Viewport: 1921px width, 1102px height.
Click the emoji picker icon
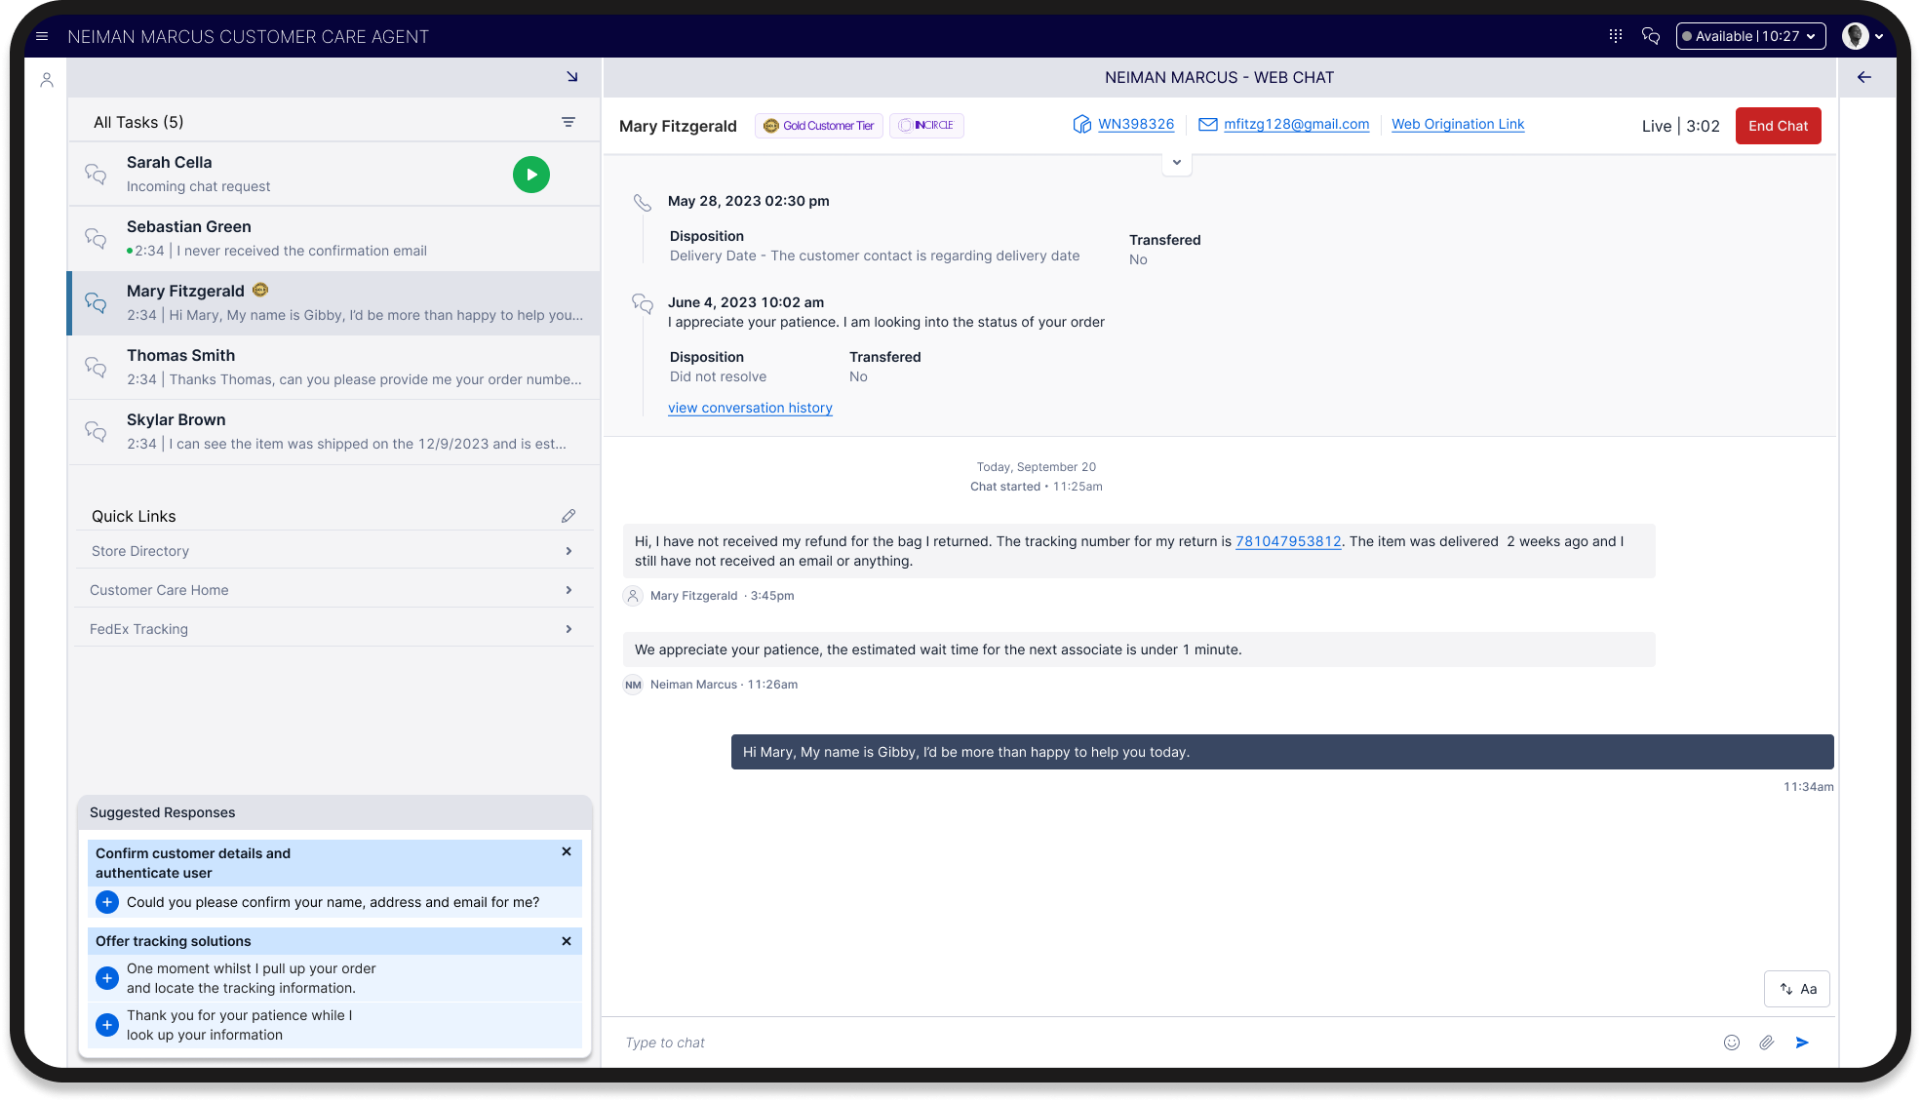tap(1731, 1043)
